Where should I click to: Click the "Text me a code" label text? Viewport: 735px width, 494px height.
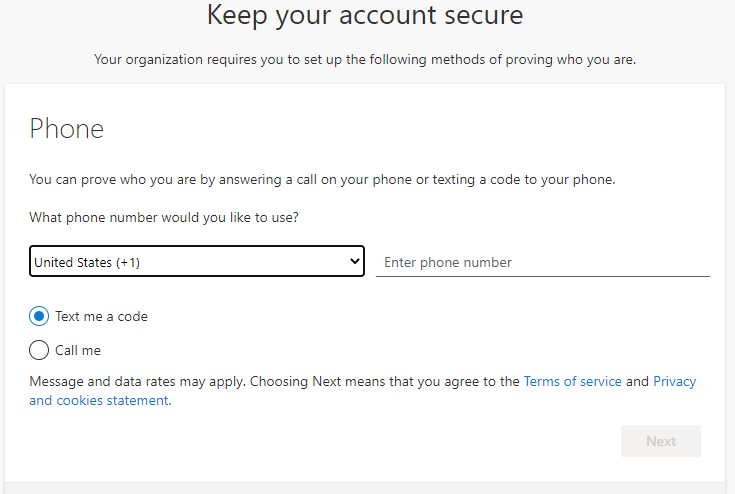(101, 316)
